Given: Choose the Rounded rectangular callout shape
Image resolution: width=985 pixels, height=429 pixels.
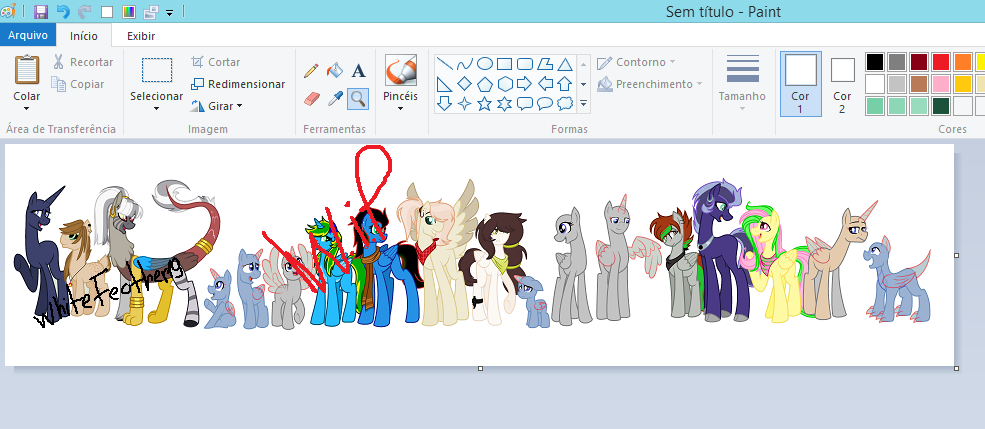Looking at the screenshot, I should pyautogui.click(x=525, y=104).
